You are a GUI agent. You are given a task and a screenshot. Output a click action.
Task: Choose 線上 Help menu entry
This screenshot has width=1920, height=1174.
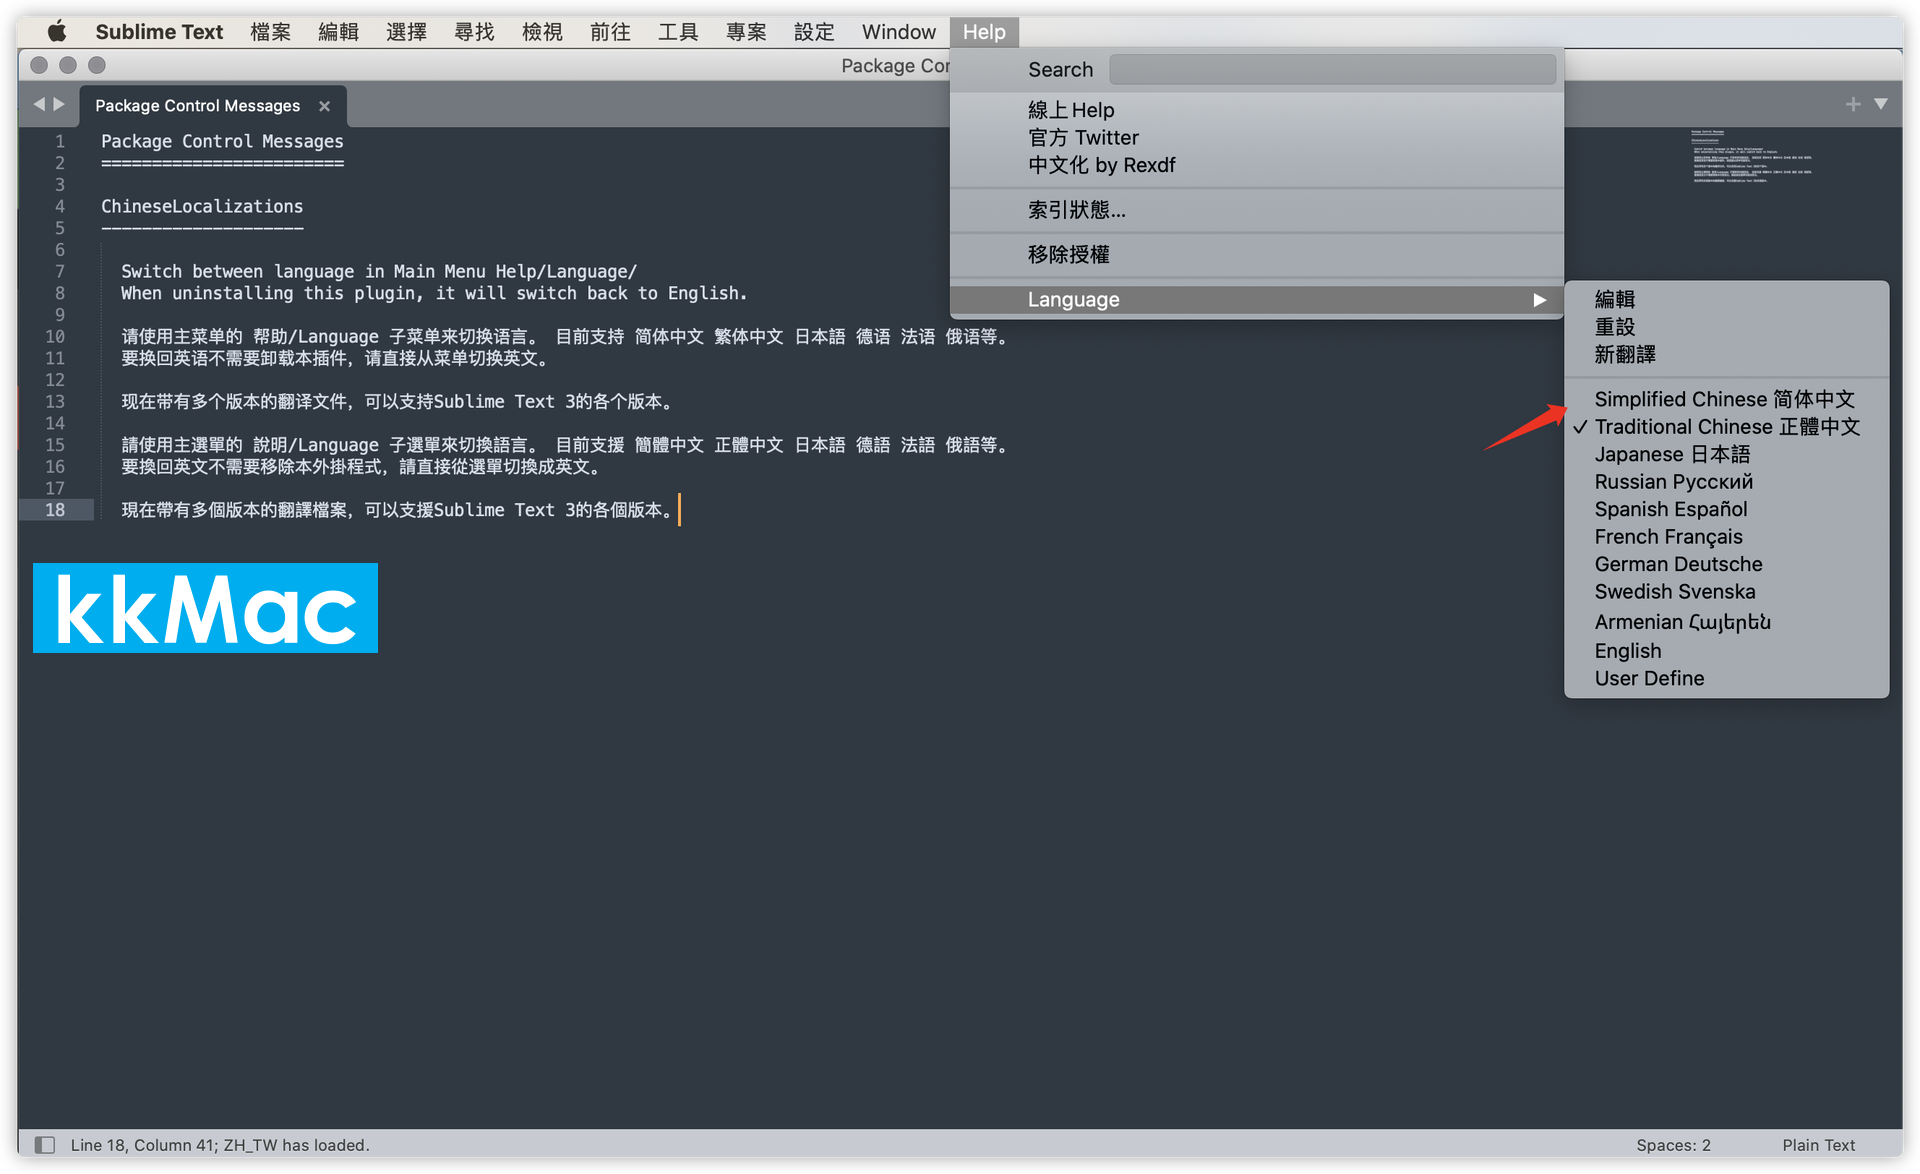pyautogui.click(x=1256, y=110)
